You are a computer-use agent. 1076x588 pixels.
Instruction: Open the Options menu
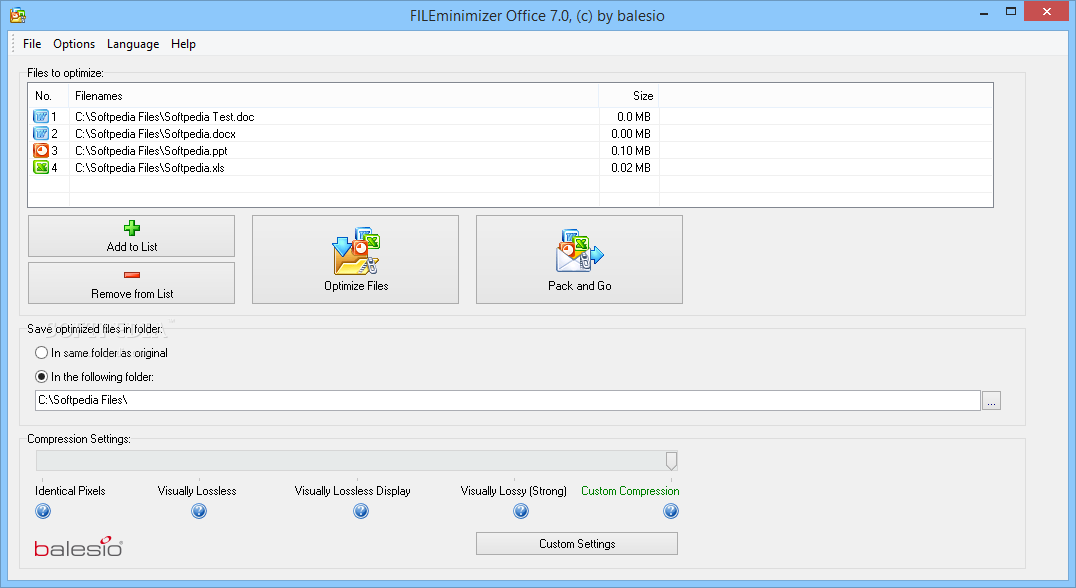coord(74,44)
